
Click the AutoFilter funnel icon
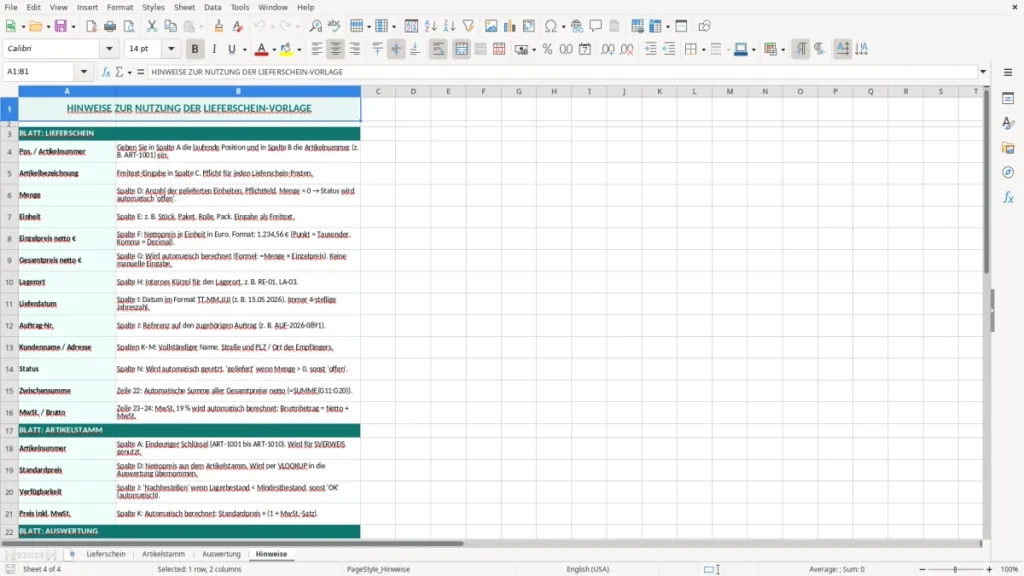468,26
